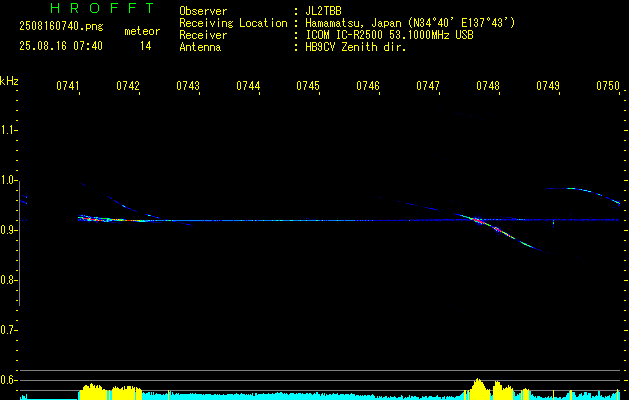
Task: Click the 0746 time marker
Action: coord(368,86)
